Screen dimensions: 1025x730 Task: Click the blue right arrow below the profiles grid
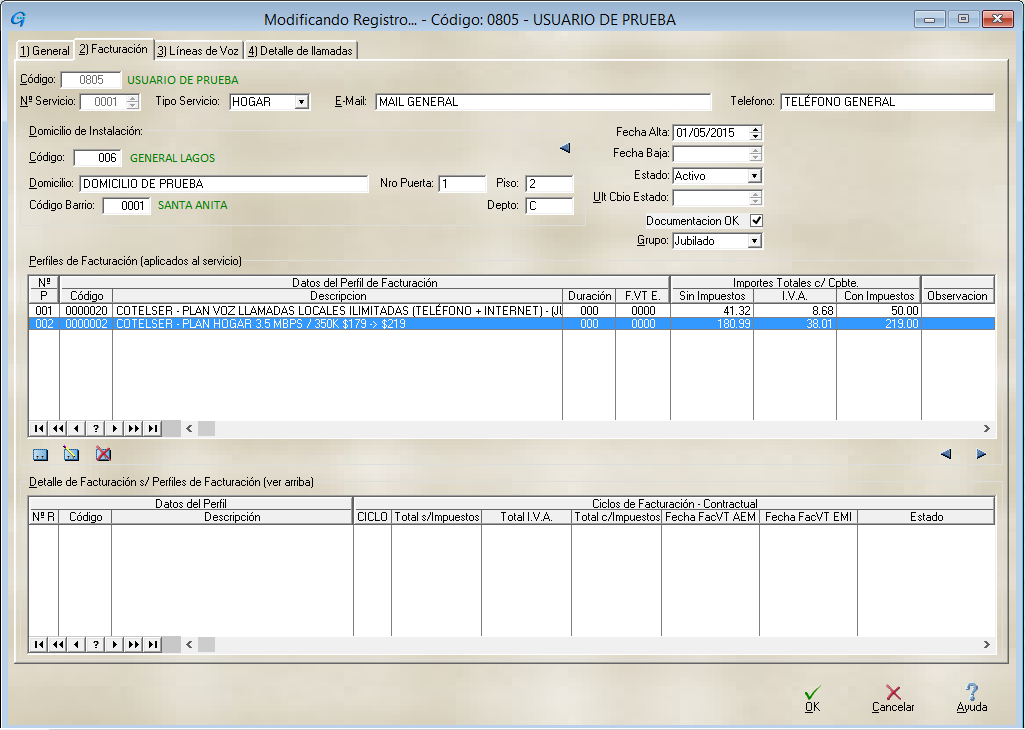(981, 454)
